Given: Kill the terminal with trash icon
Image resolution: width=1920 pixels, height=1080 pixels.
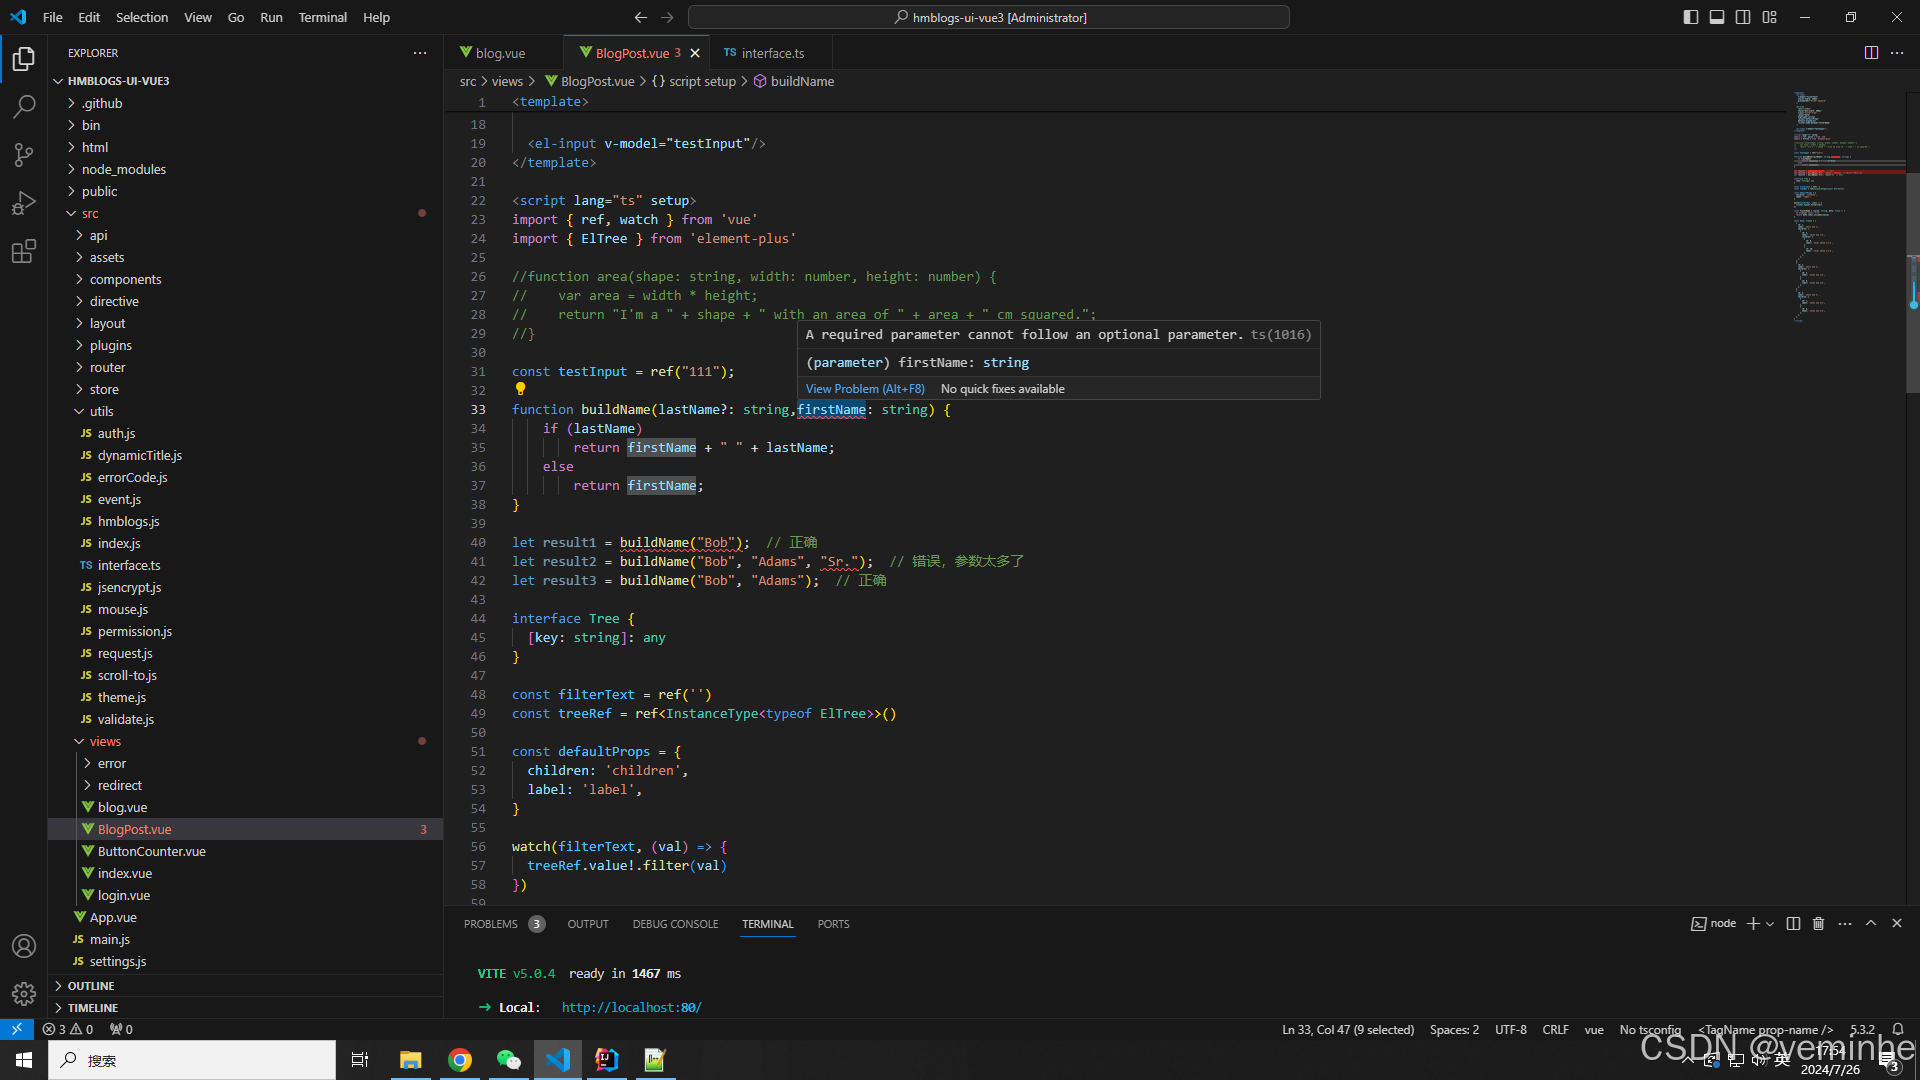Looking at the screenshot, I should pos(1818,924).
